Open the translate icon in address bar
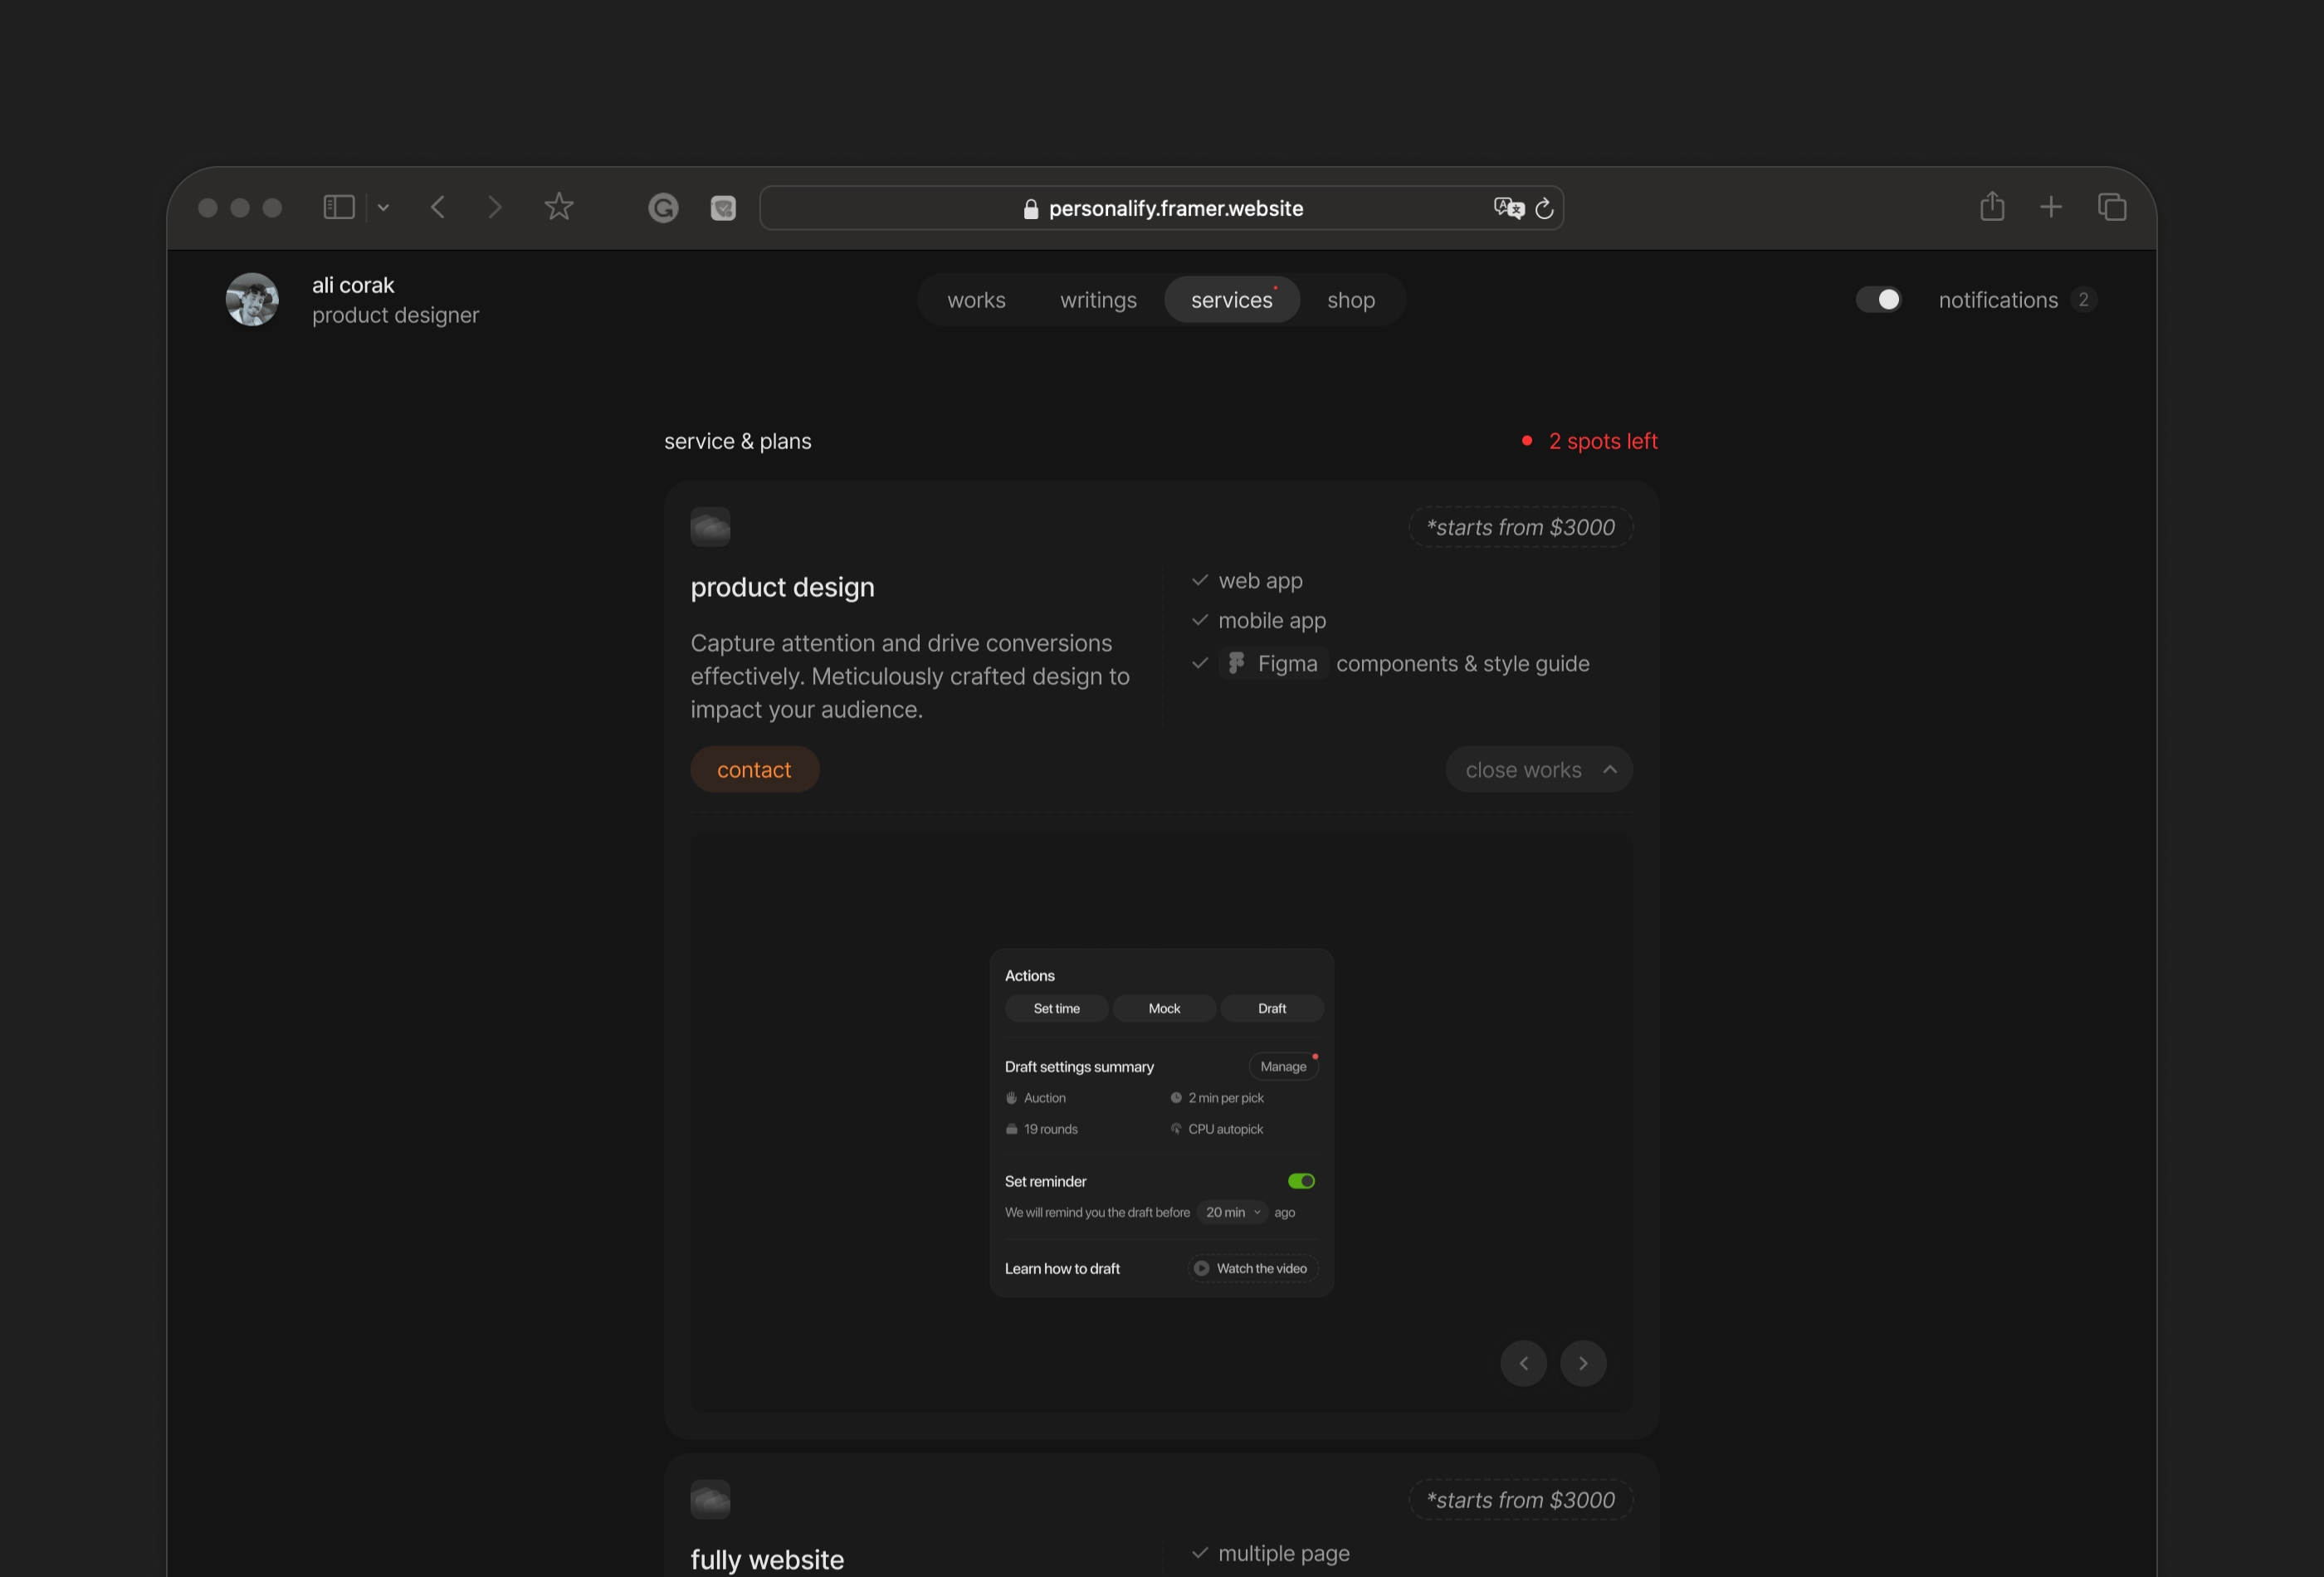The image size is (2324, 1577). [x=1509, y=208]
